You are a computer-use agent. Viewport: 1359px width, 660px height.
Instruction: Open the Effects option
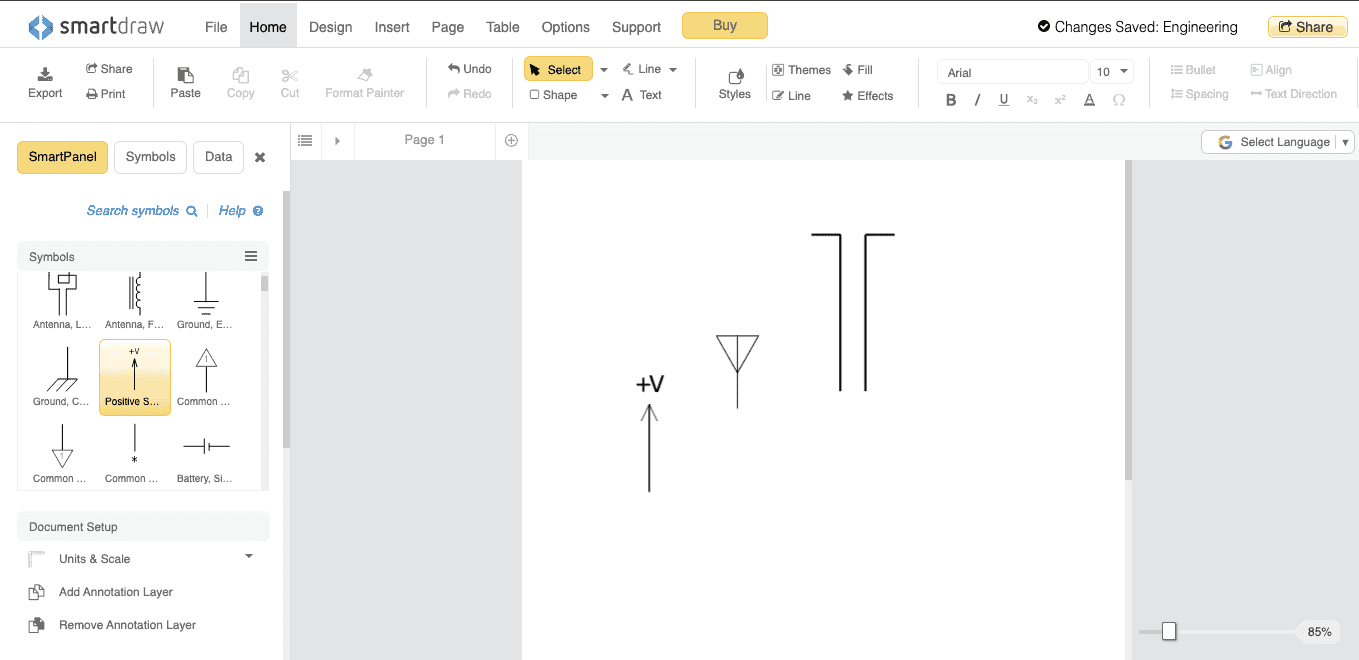868,96
